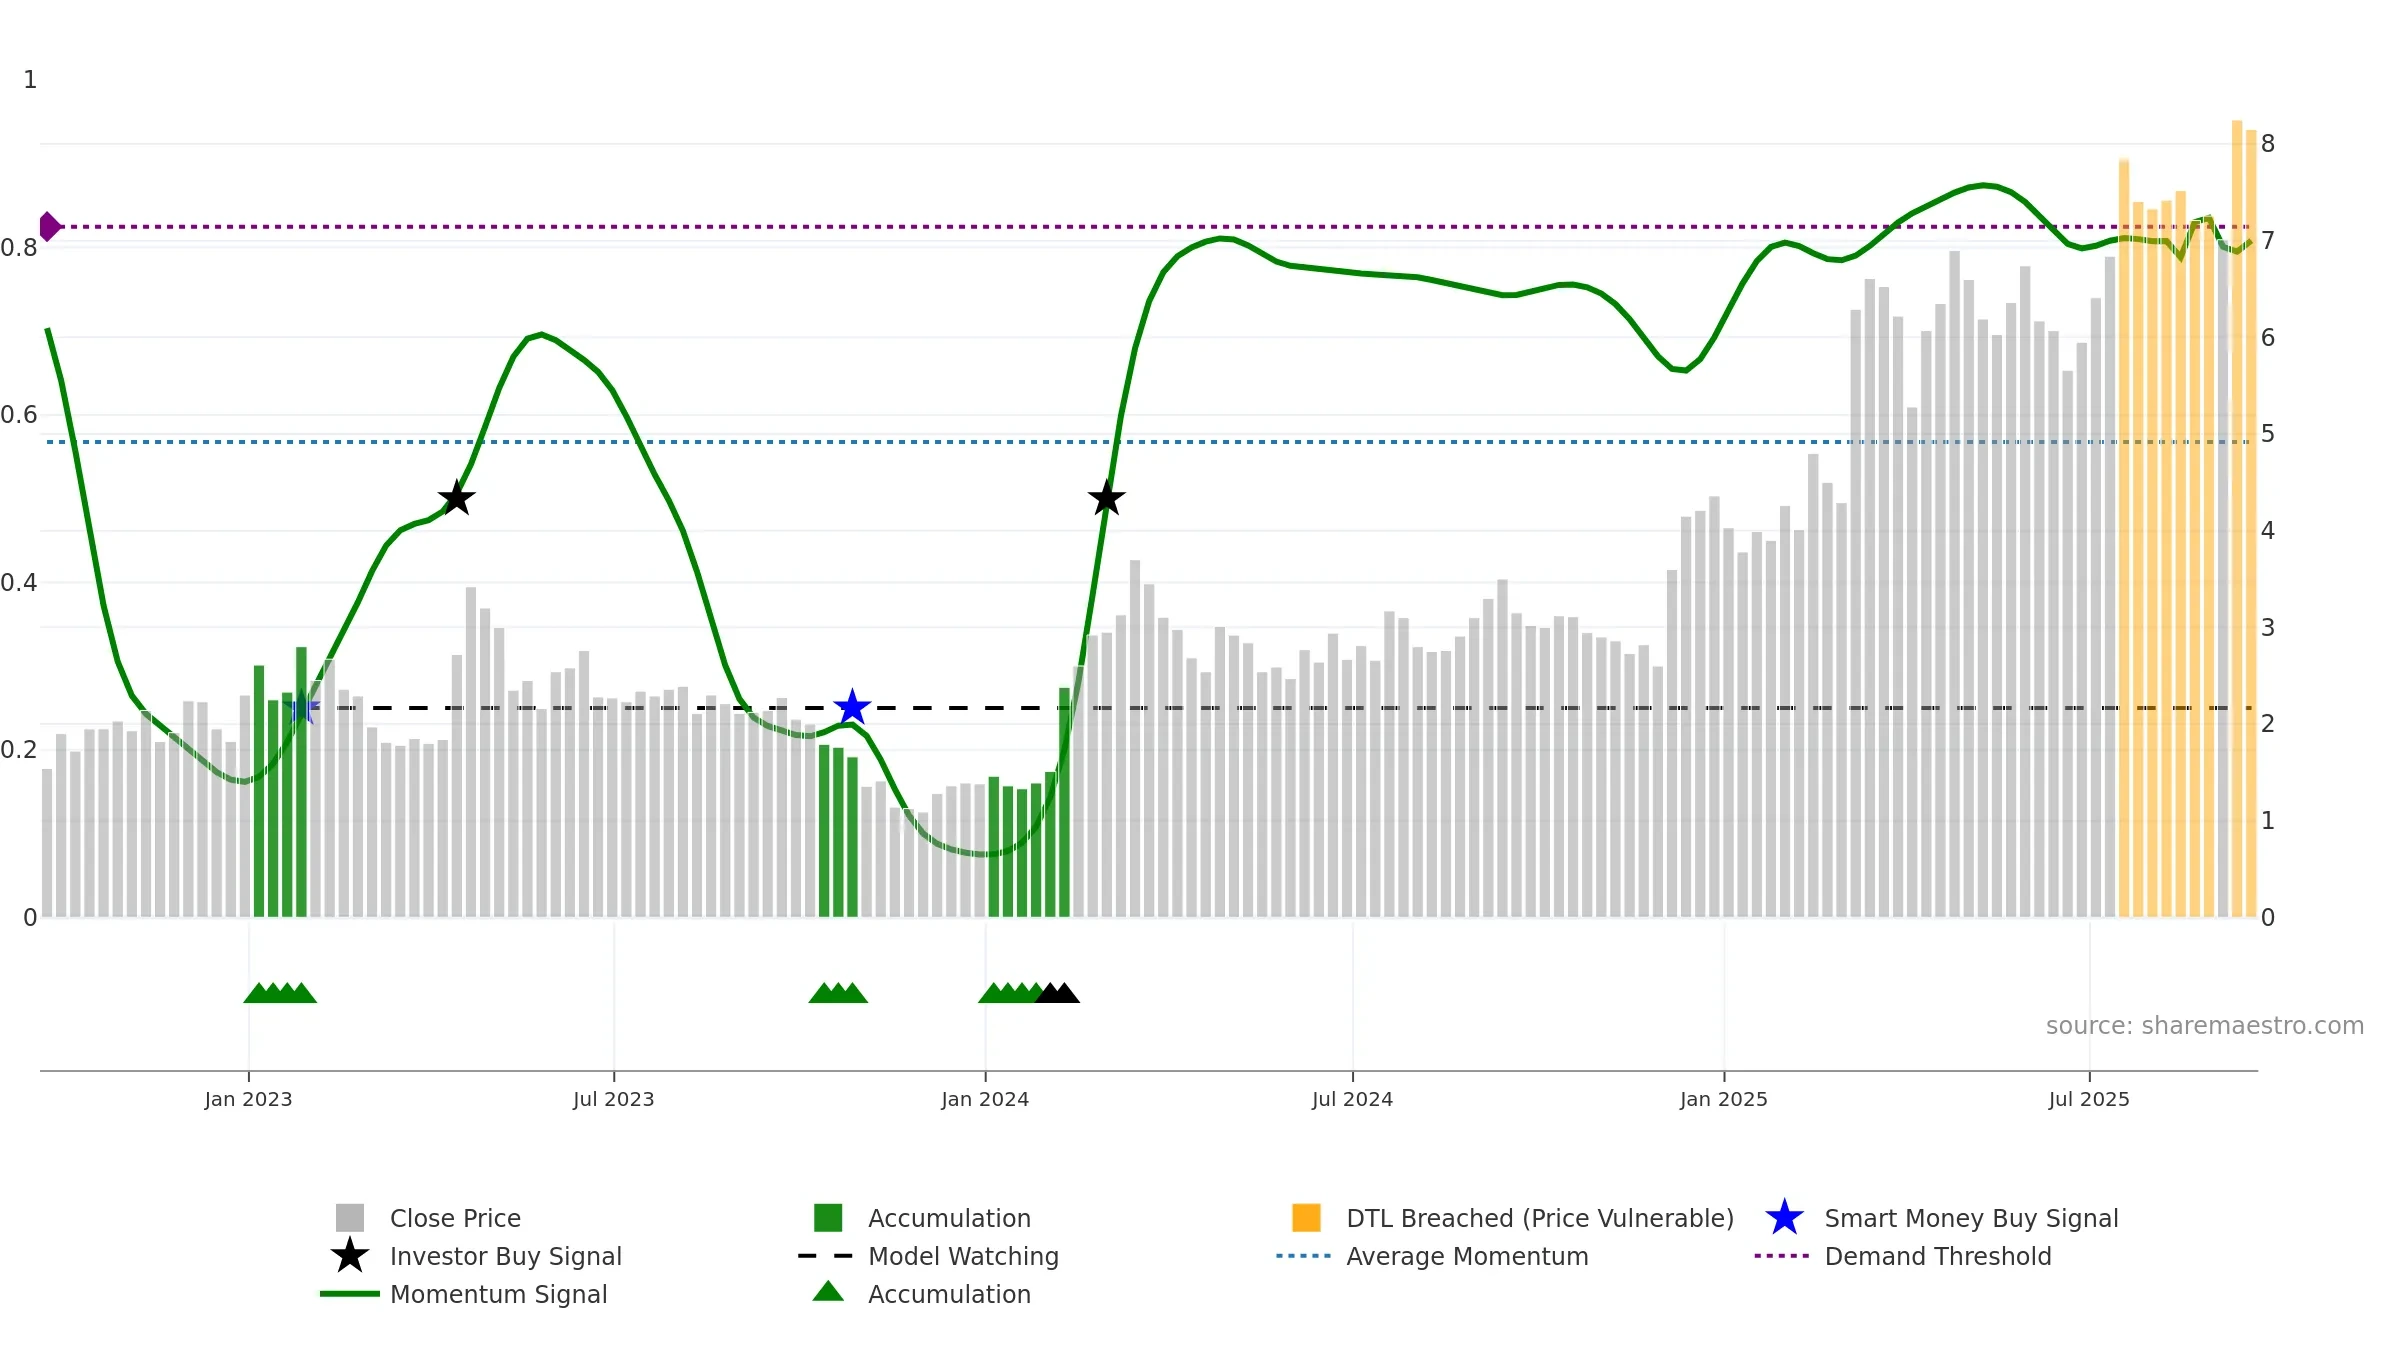Viewport: 2400px width, 1350px height.
Task: Click the black star near early 2024
Action: point(1106,498)
